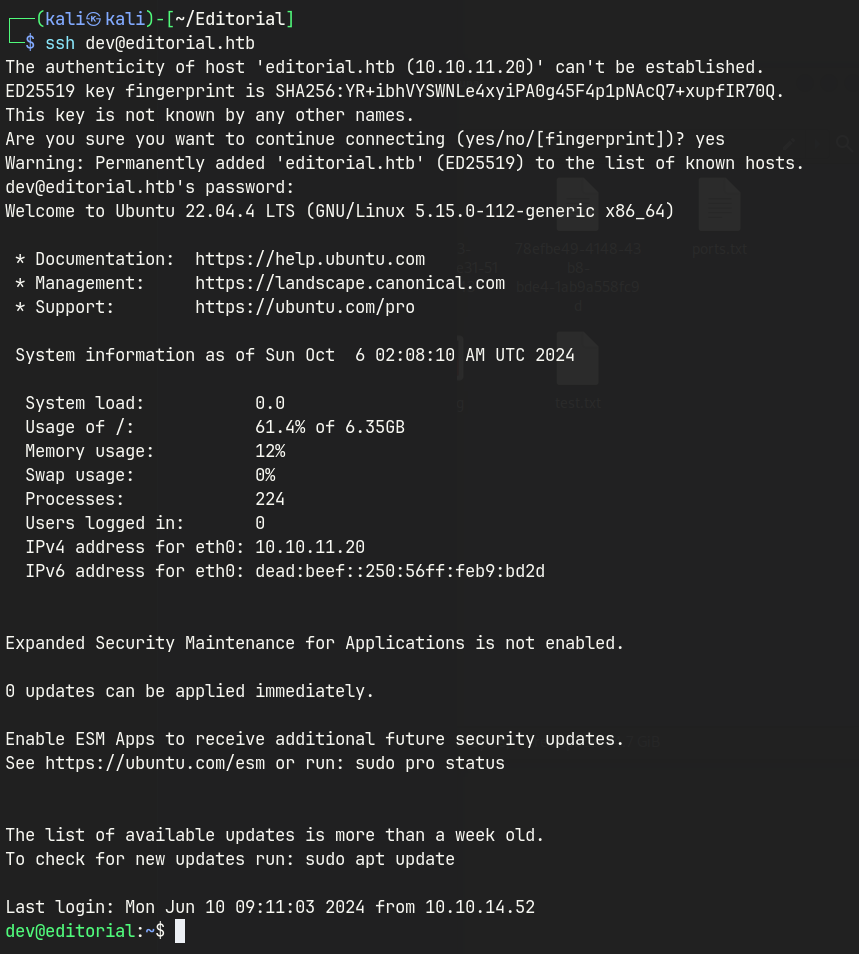859x954 pixels.
Task: Click the IPv4 address 10.10.11.20 value
Action: (310, 547)
